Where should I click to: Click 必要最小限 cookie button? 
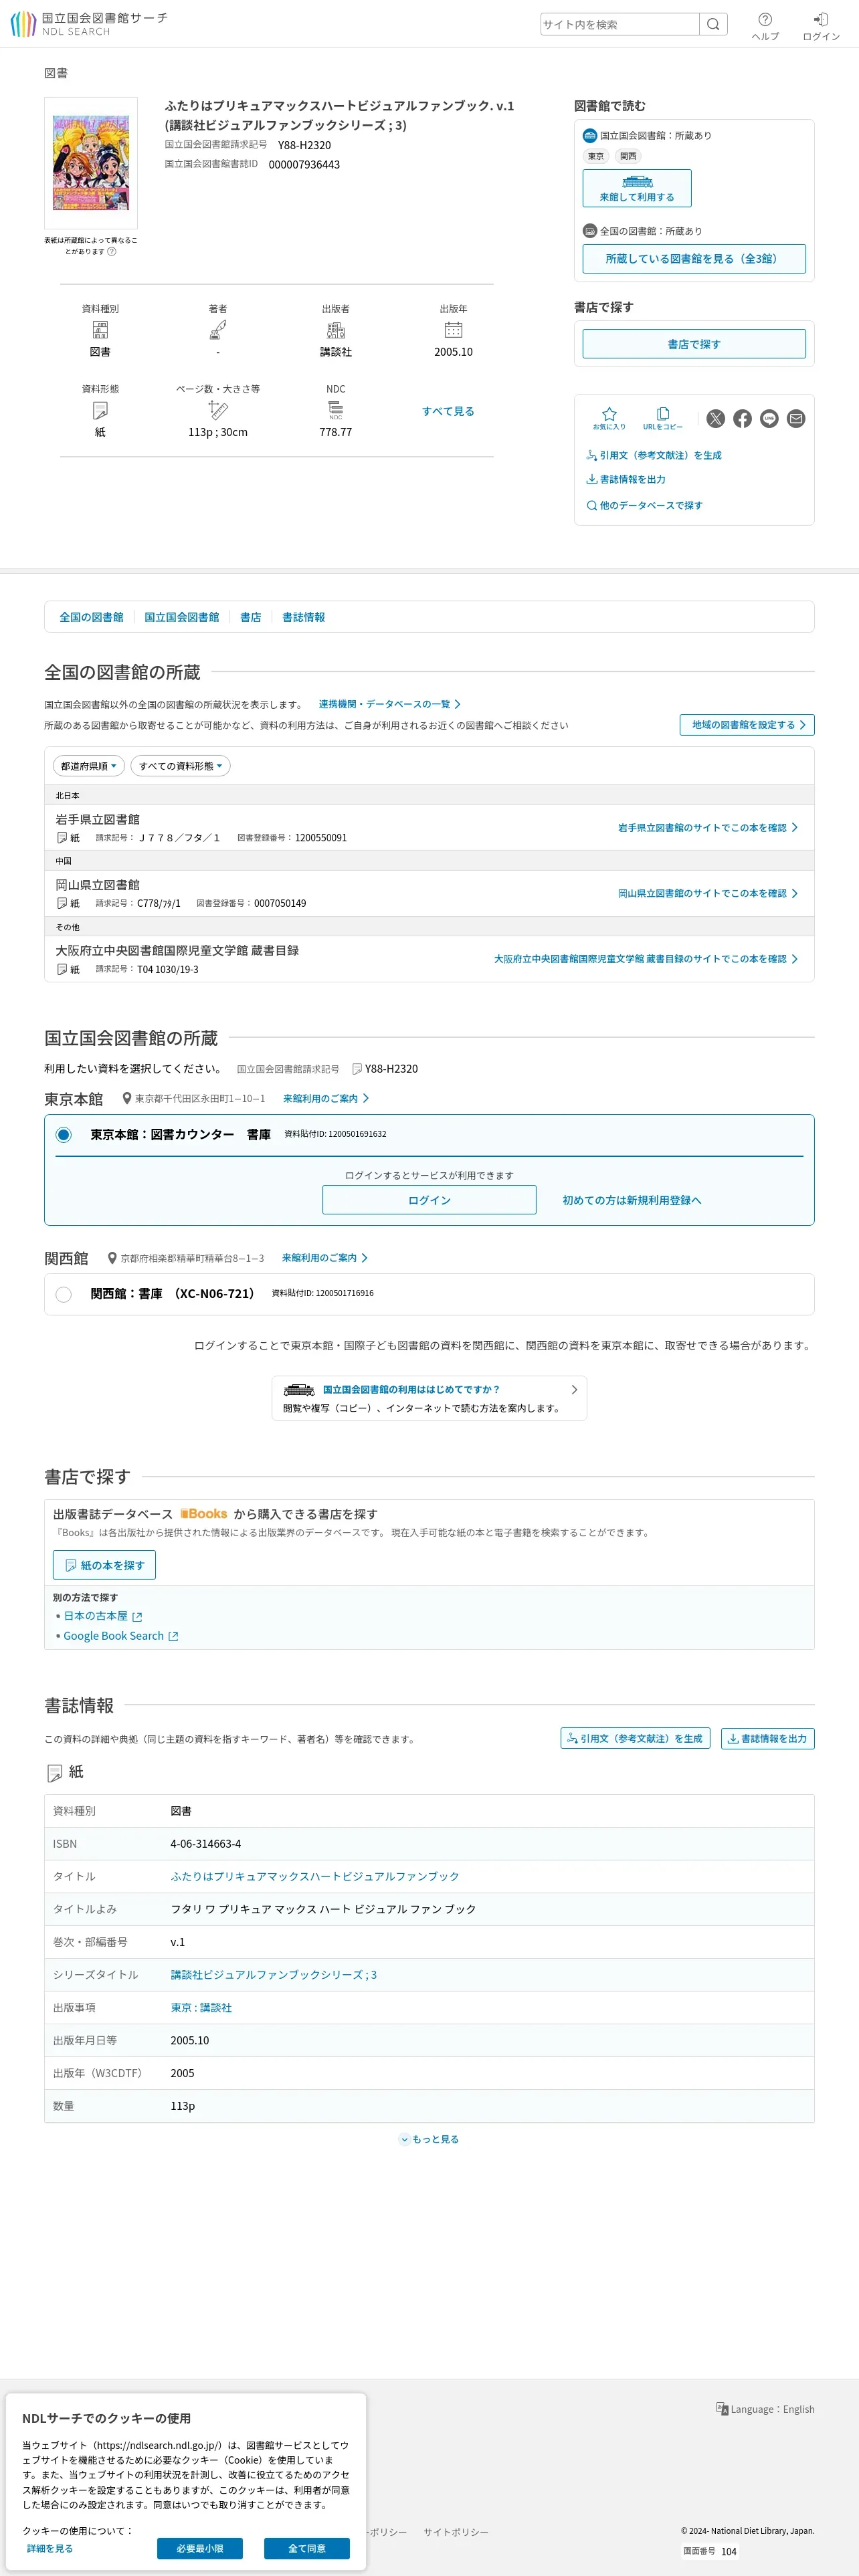(200, 2548)
